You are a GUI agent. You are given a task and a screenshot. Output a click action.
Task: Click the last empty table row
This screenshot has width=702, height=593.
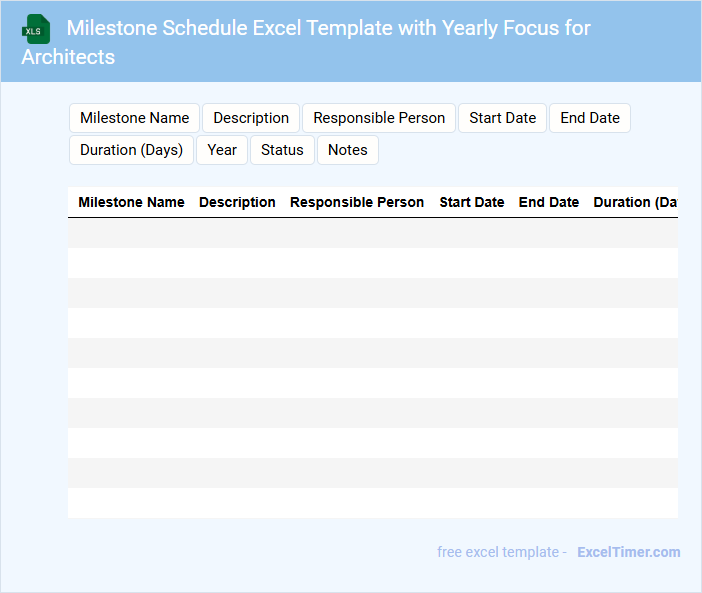pos(372,503)
